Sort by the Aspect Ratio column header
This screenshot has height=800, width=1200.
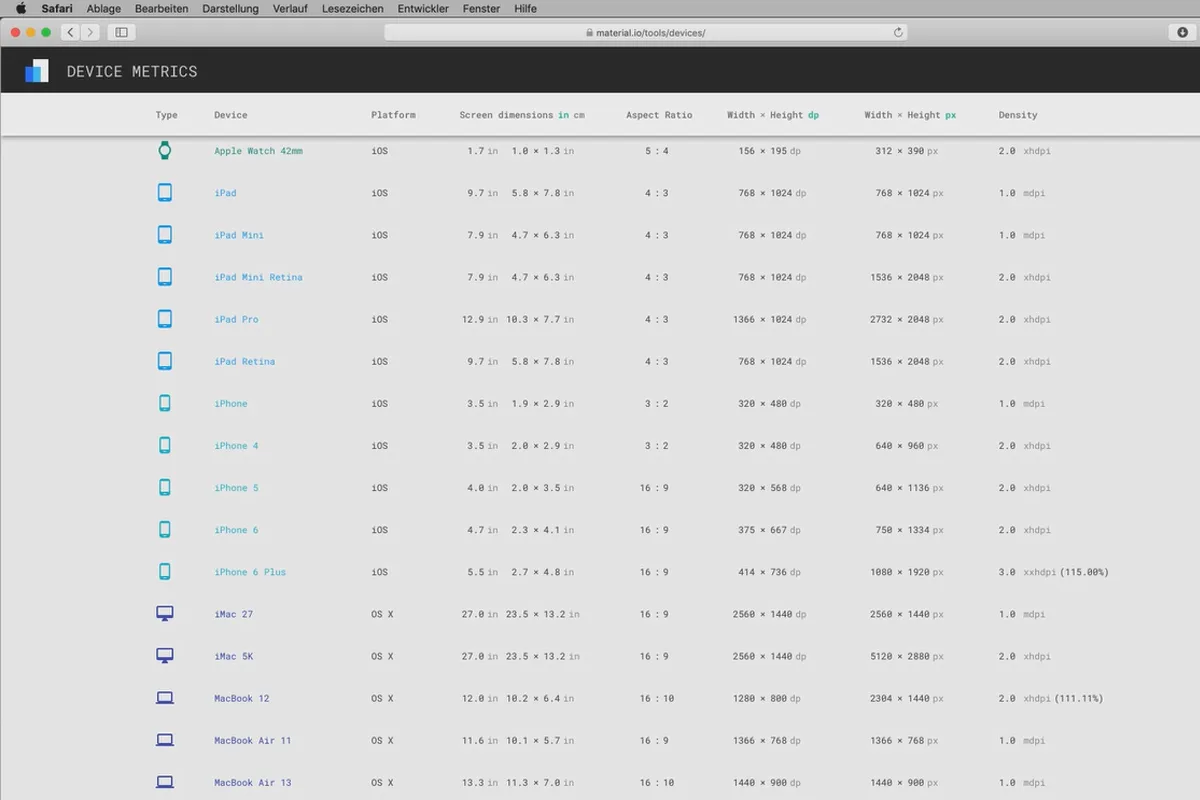659,115
